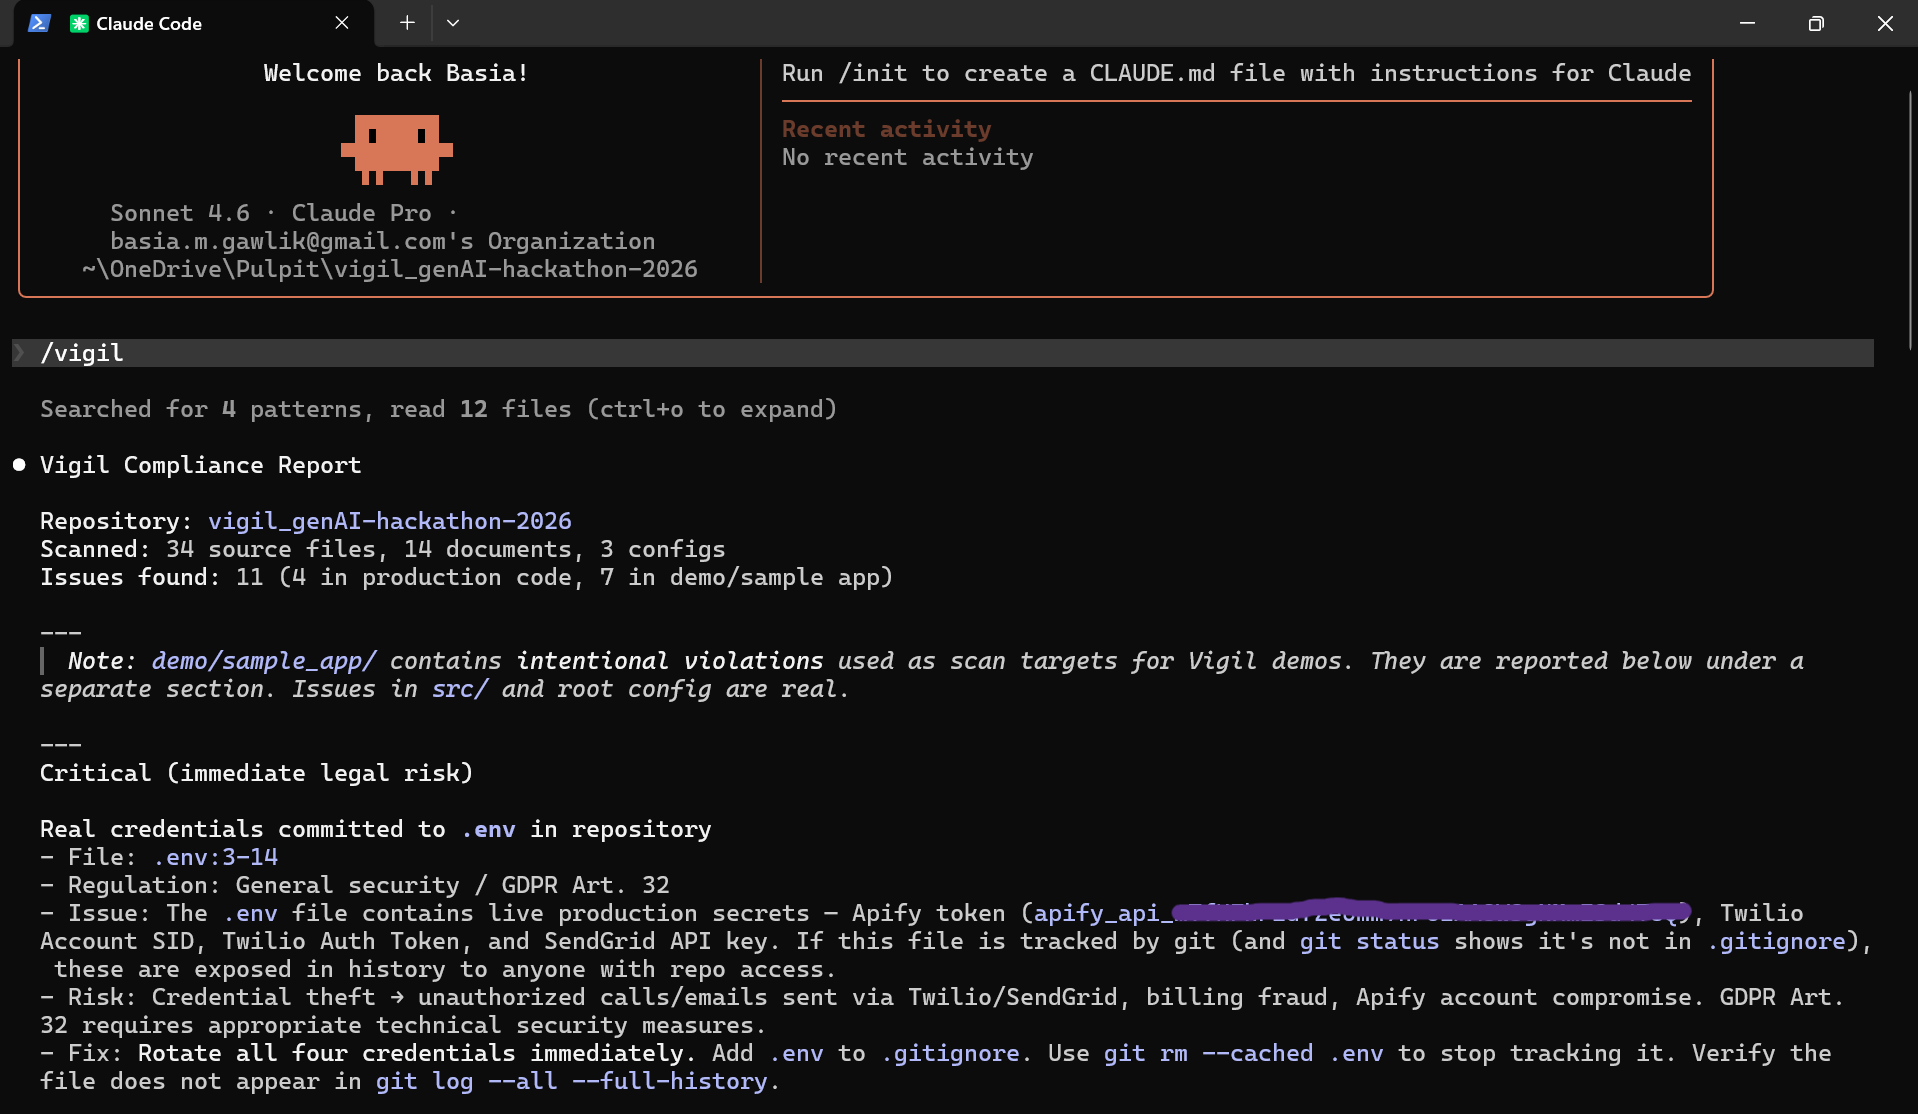Click .gitignore in the Fix line
Image resolution: width=1918 pixels, height=1114 pixels.
coord(950,1053)
